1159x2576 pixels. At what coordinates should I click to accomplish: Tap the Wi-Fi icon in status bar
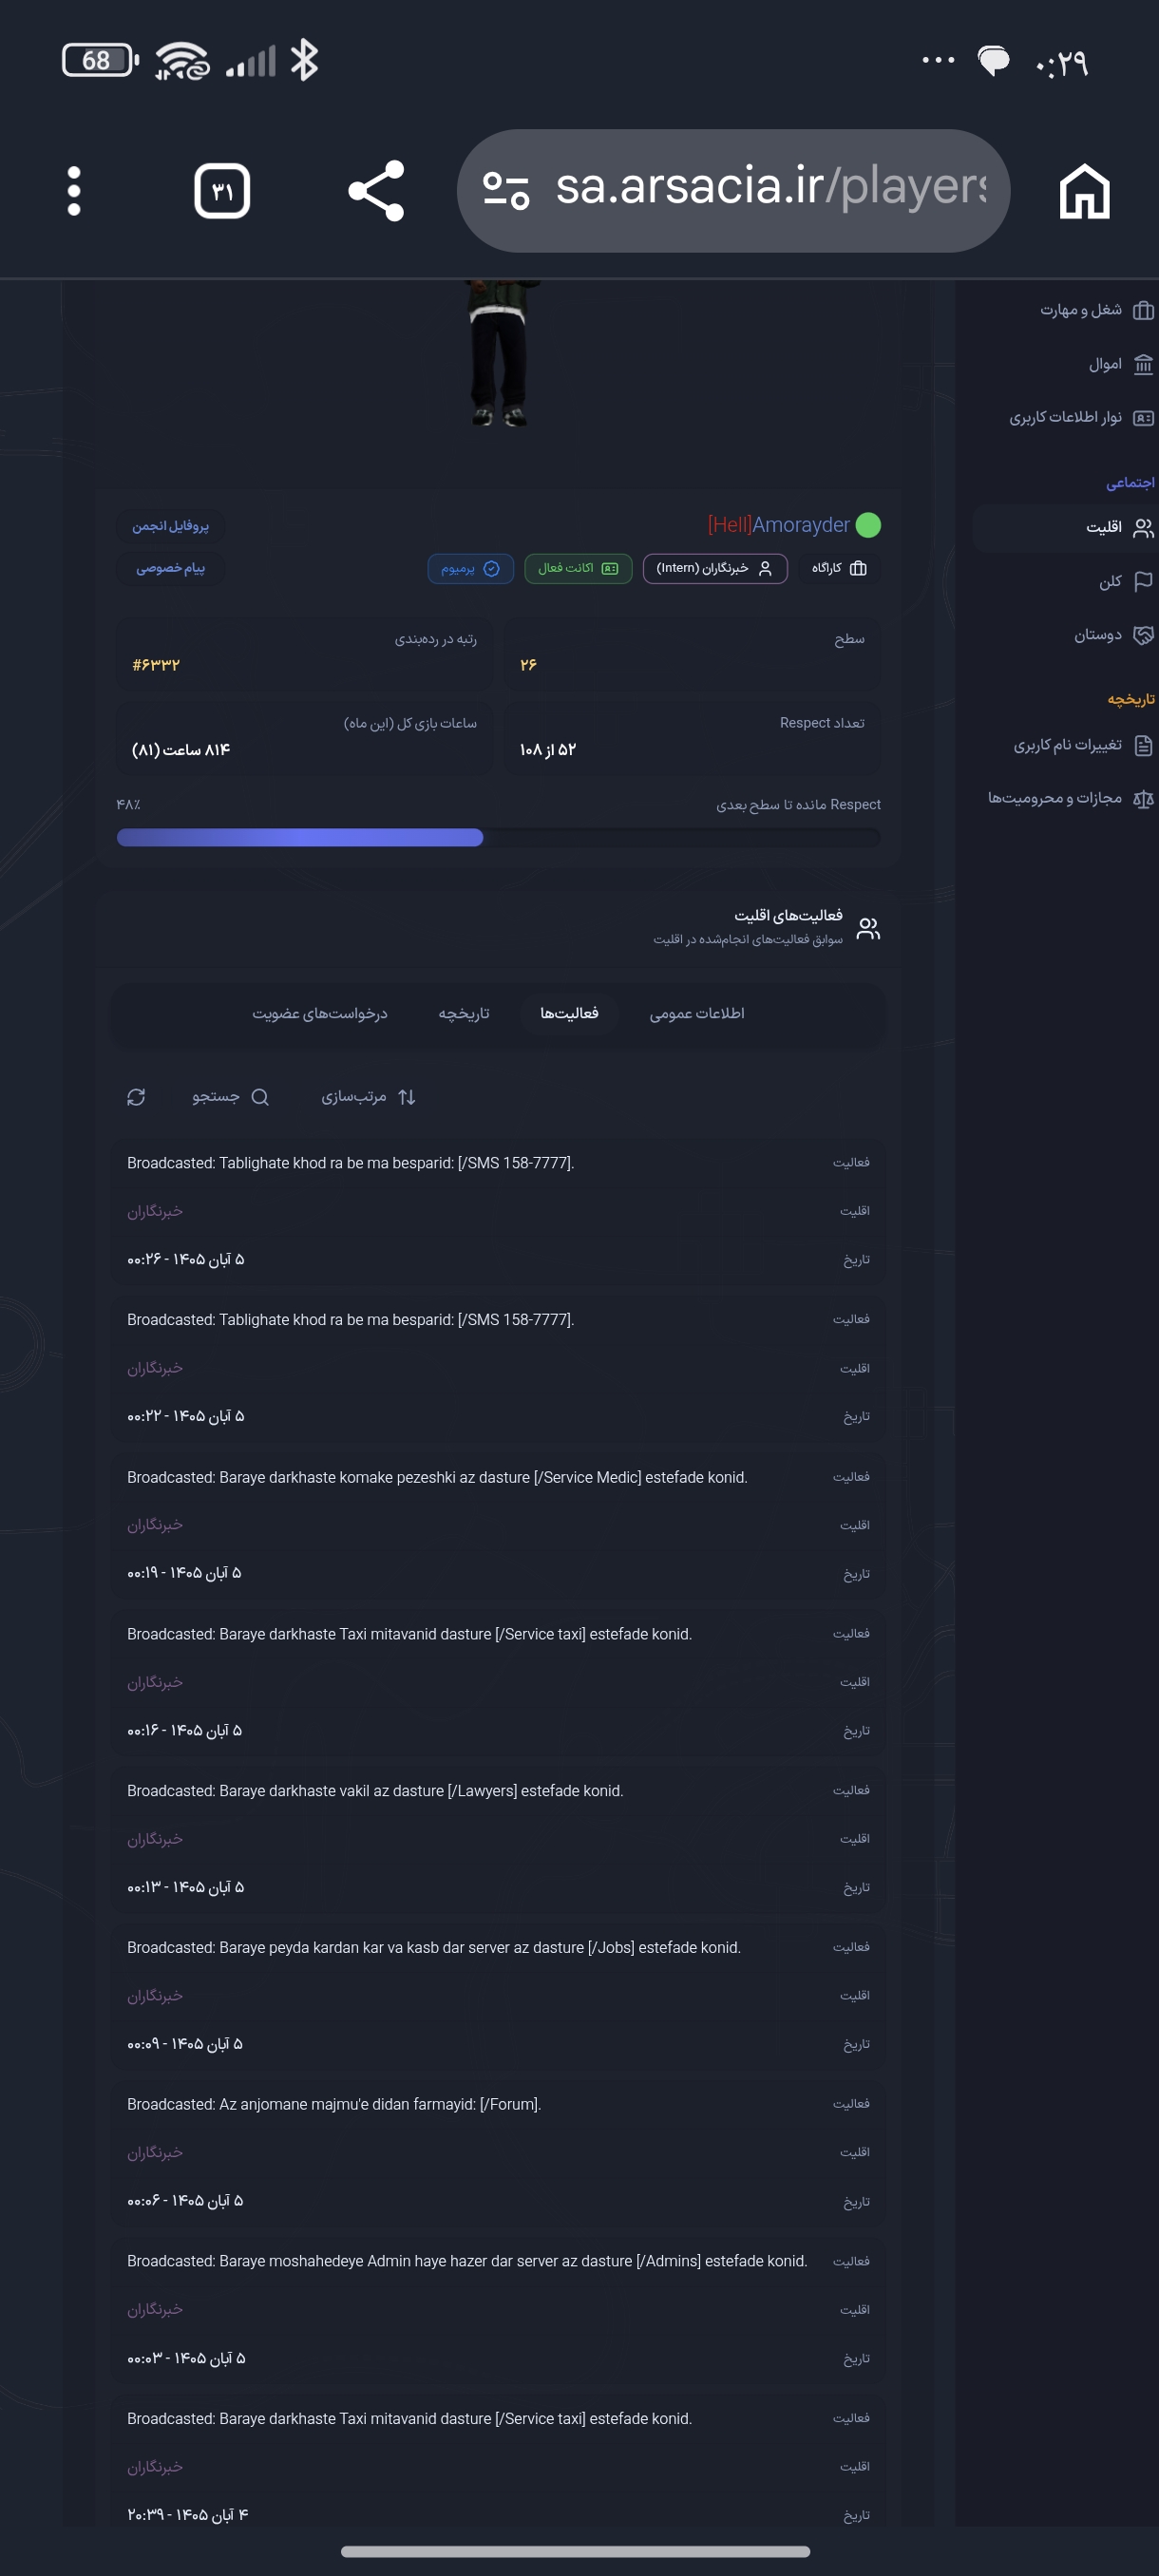pyautogui.click(x=182, y=60)
